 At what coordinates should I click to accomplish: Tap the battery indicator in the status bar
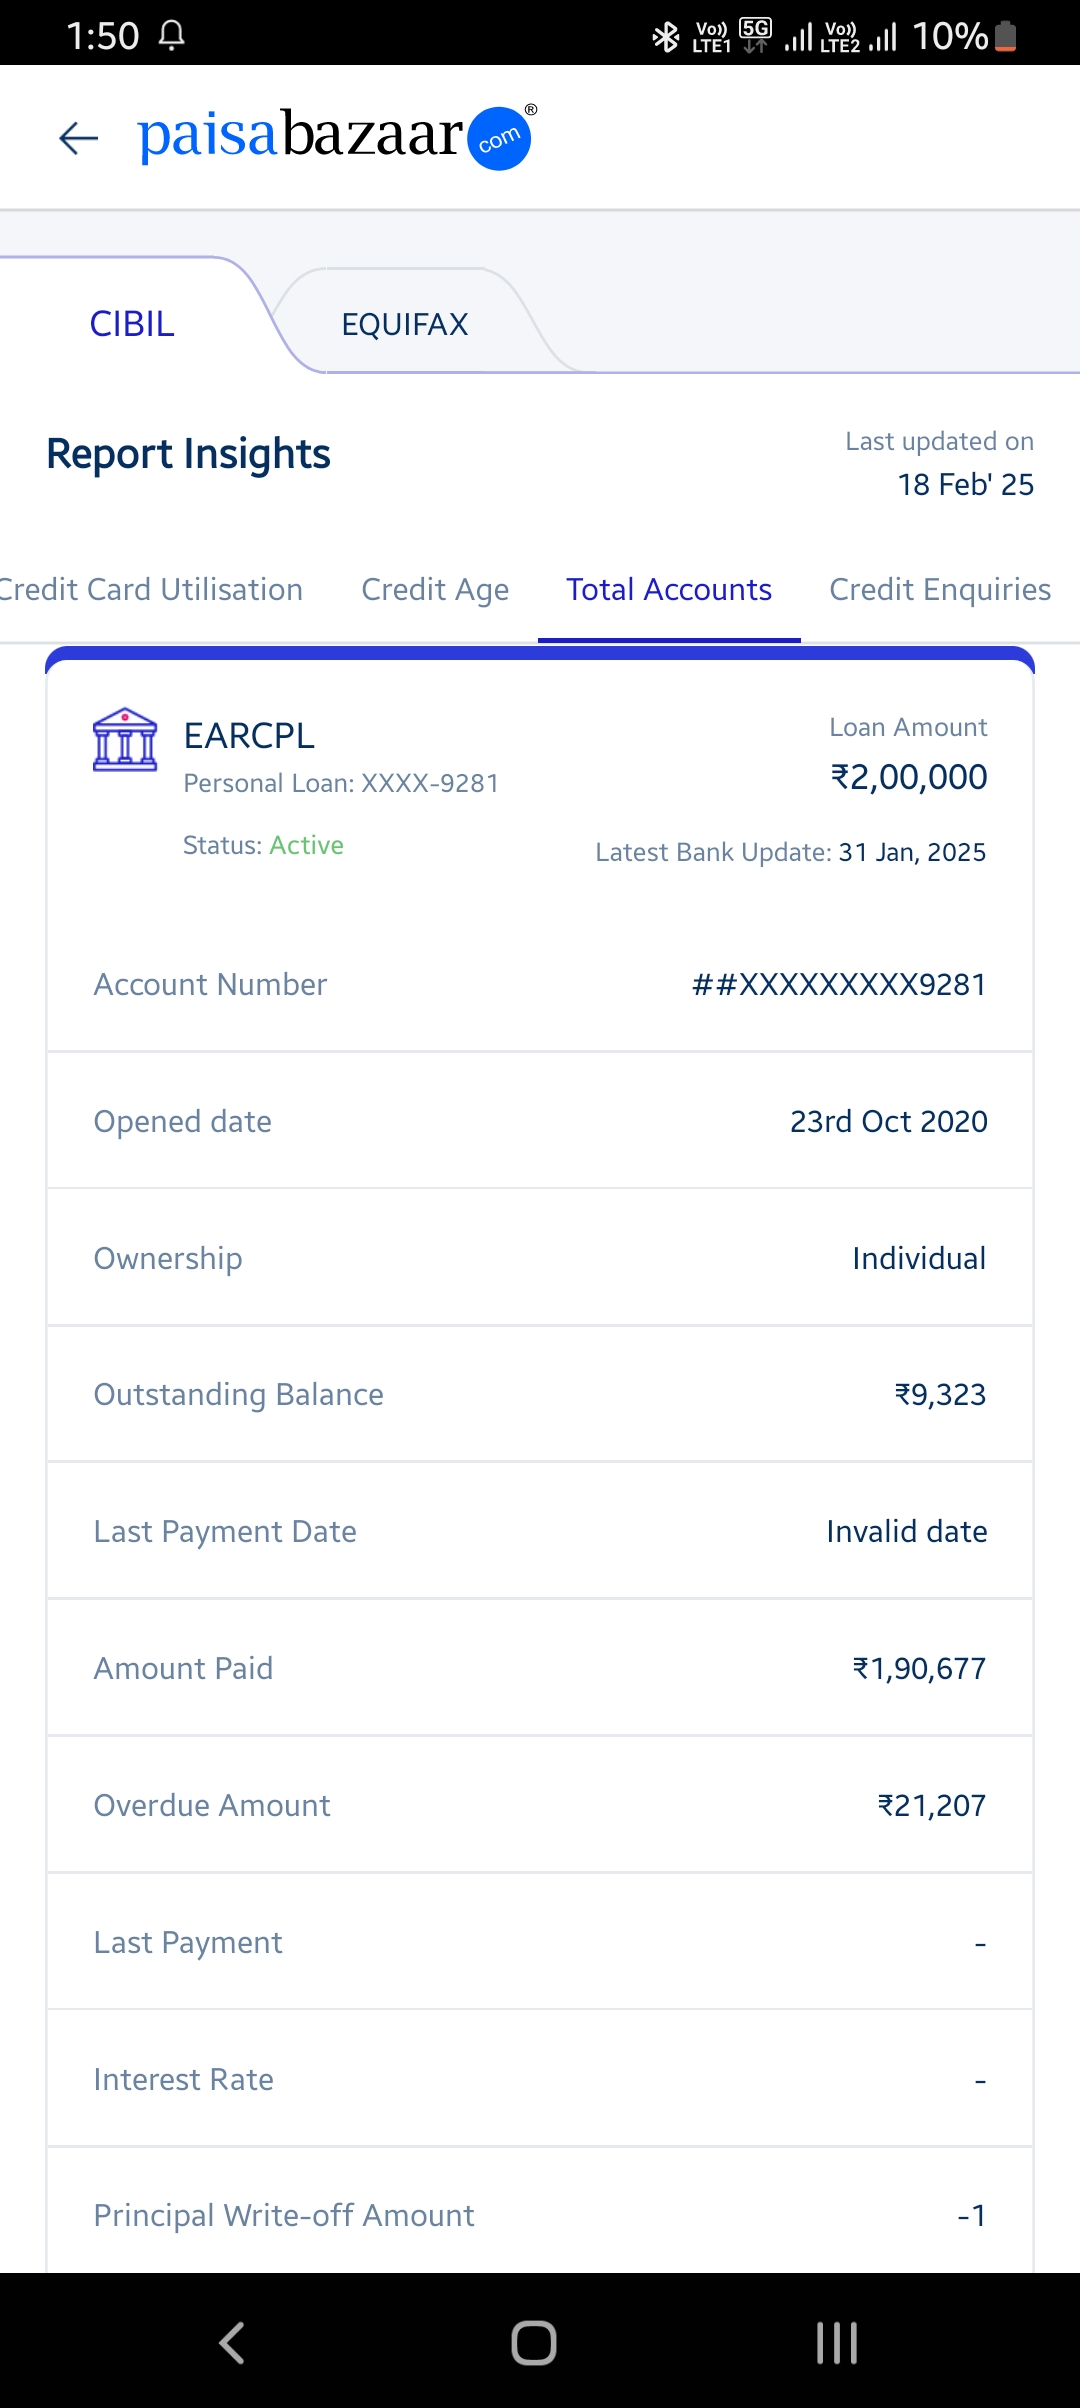click(1006, 36)
